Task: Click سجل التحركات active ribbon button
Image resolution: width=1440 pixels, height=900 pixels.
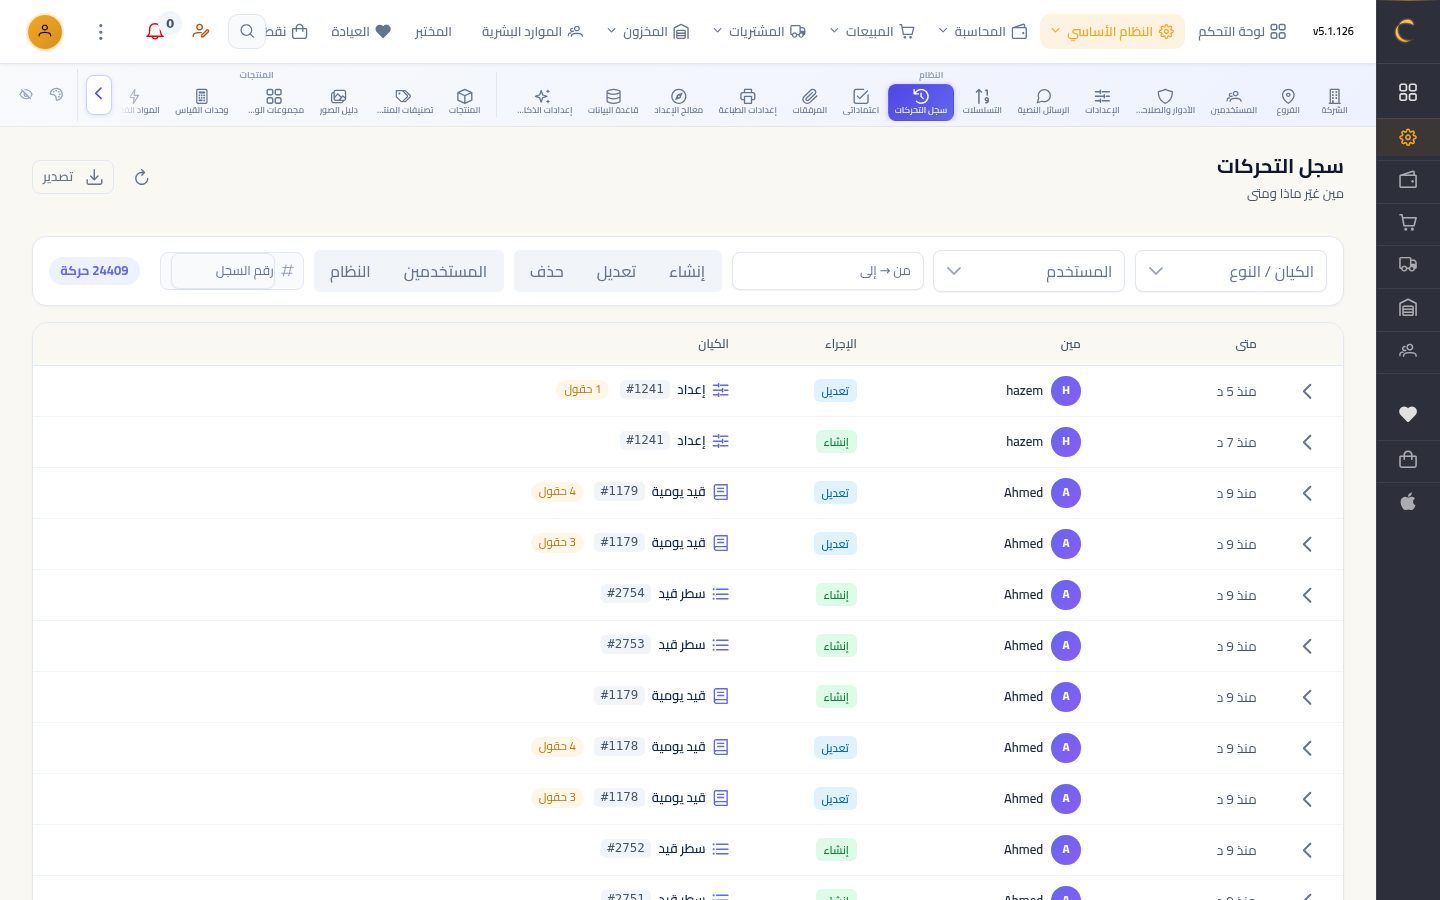Action: (921, 102)
